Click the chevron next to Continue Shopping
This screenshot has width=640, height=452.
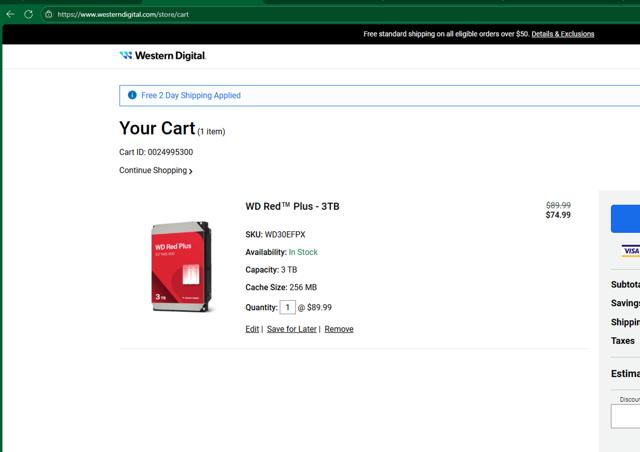coord(191,171)
